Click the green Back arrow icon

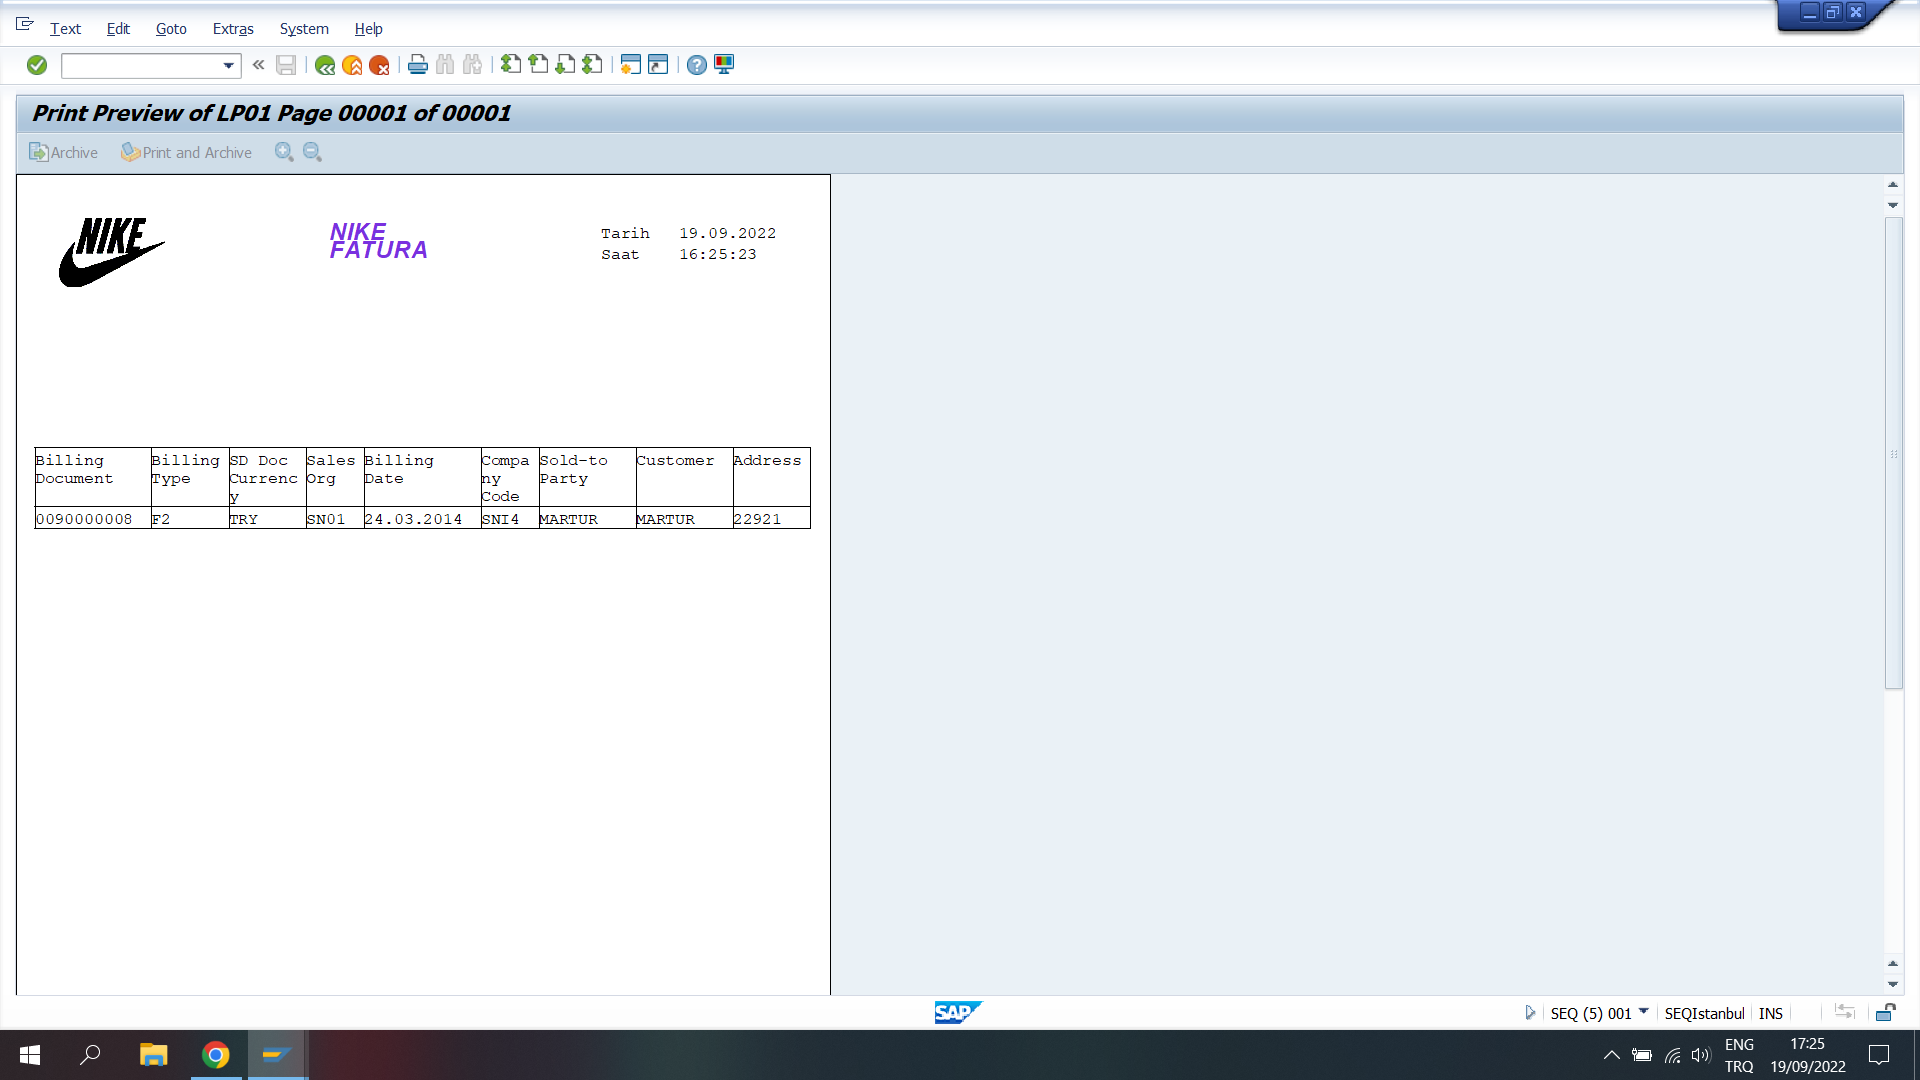tap(325, 65)
